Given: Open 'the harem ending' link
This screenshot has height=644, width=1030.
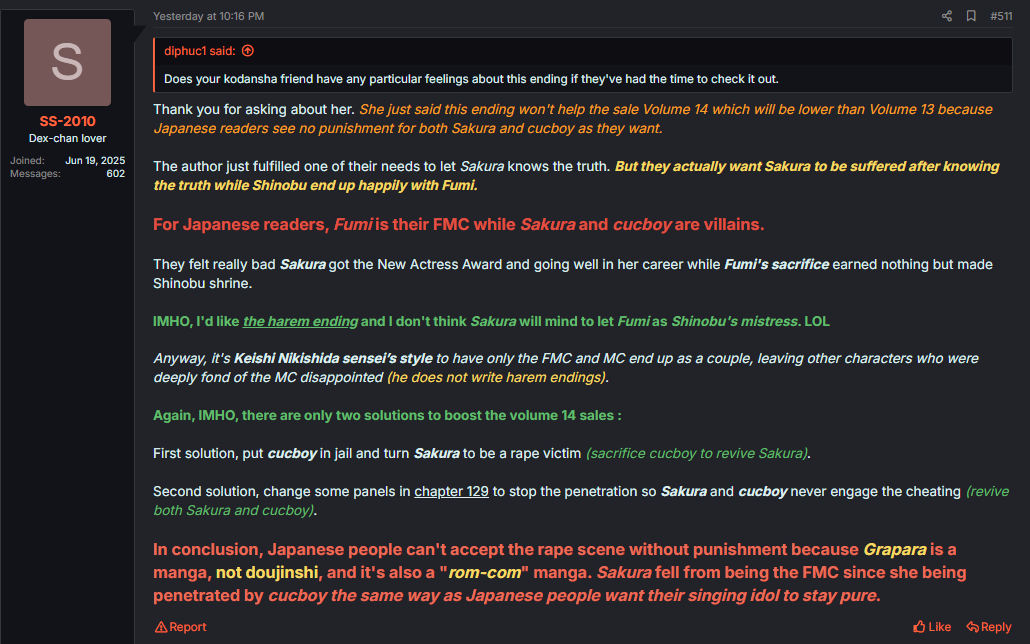Looking at the screenshot, I should coord(300,321).
